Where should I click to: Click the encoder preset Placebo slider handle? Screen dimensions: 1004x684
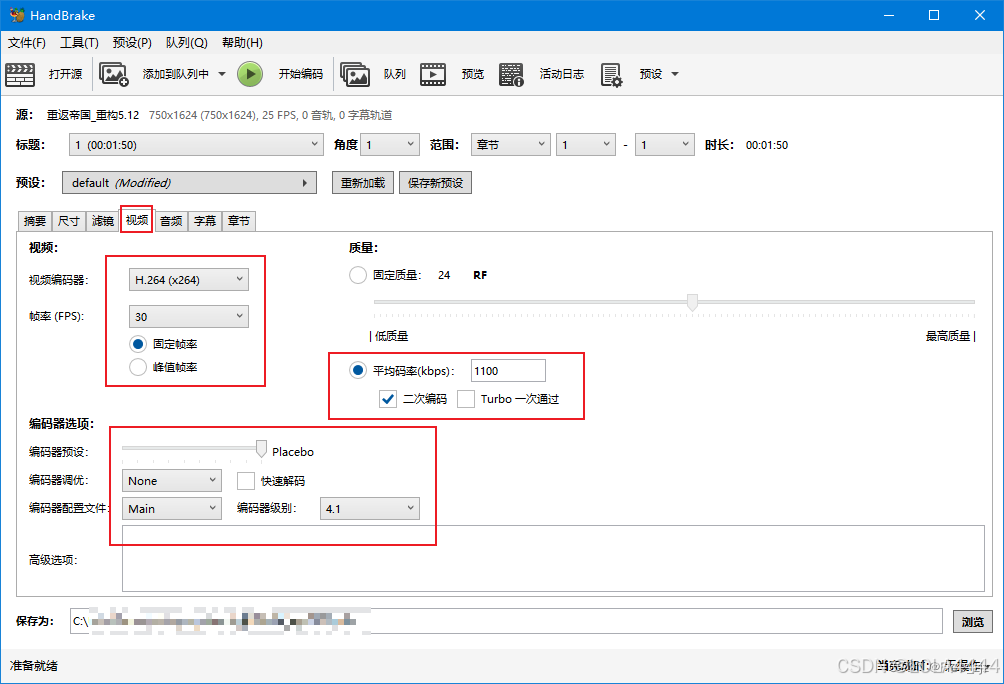[261, 448]
